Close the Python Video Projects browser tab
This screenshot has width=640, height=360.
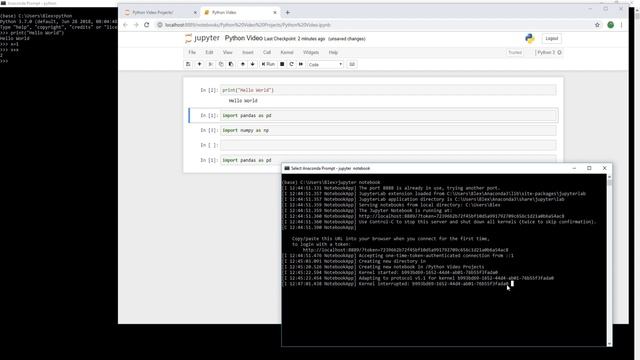pyautogui.click(x=195, y=13)
